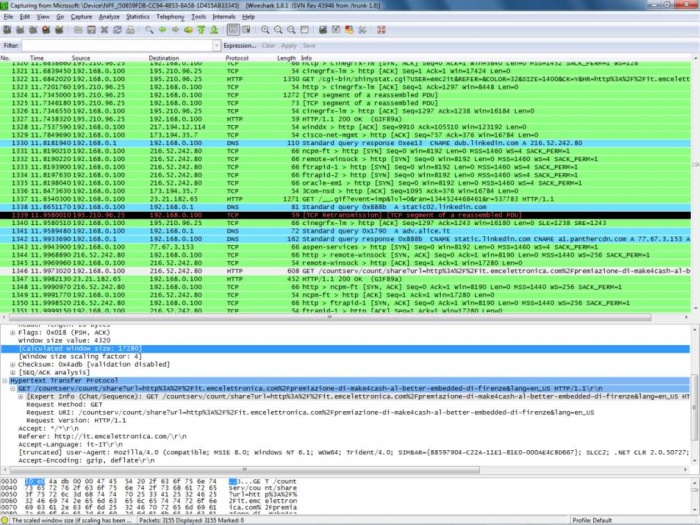Sort by the Protocol column header

click(x=237, y=58)
